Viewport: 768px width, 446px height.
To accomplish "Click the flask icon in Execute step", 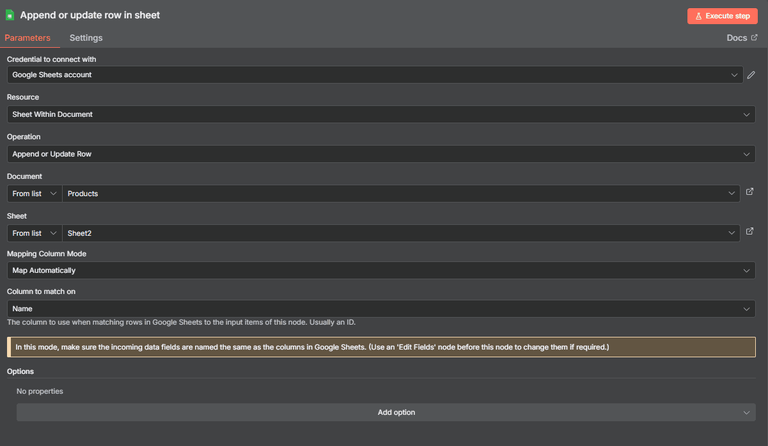I will coord(698,16).
